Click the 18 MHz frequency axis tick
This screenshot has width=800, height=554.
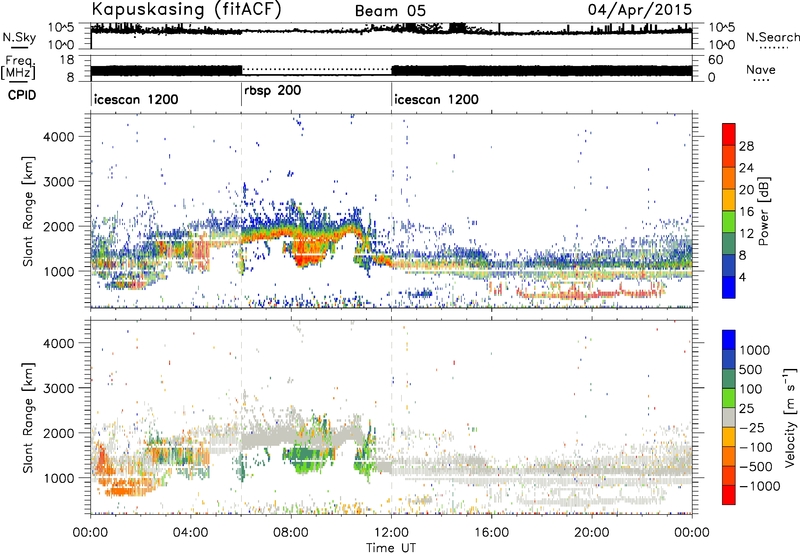tap(66, 60)
